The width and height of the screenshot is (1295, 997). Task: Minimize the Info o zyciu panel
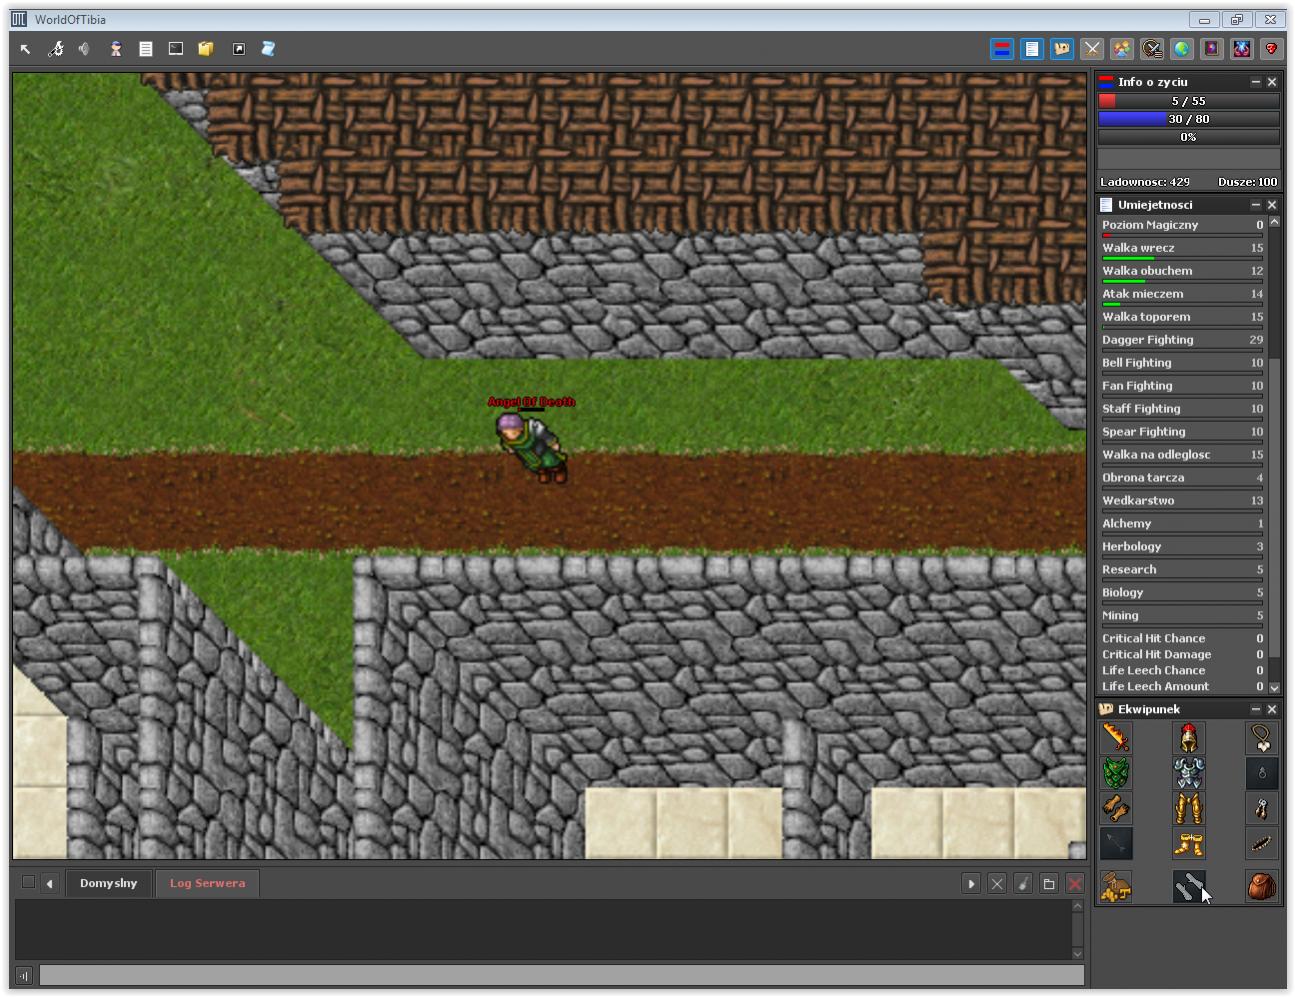click(1256, 82)
